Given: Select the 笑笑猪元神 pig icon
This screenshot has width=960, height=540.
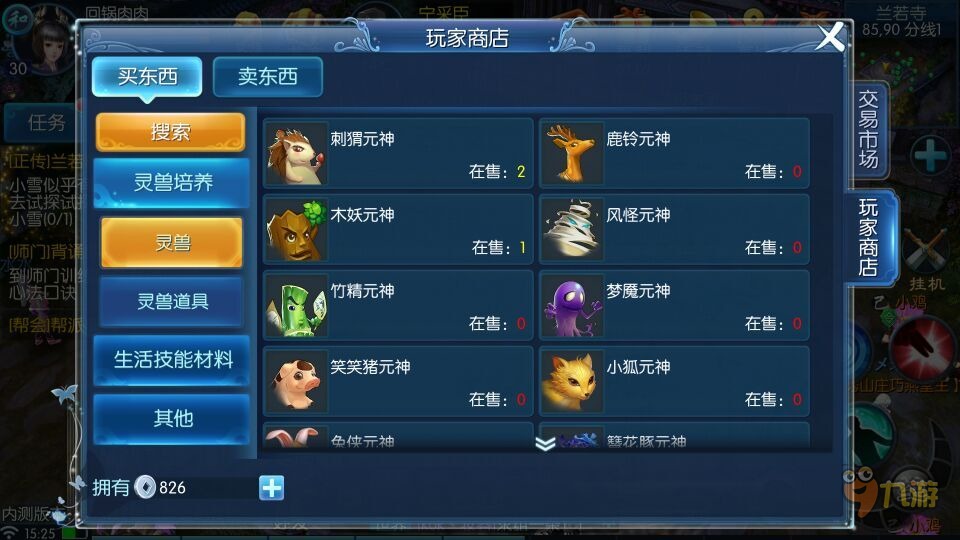Looking at the screenshot, I should point(296,381).
